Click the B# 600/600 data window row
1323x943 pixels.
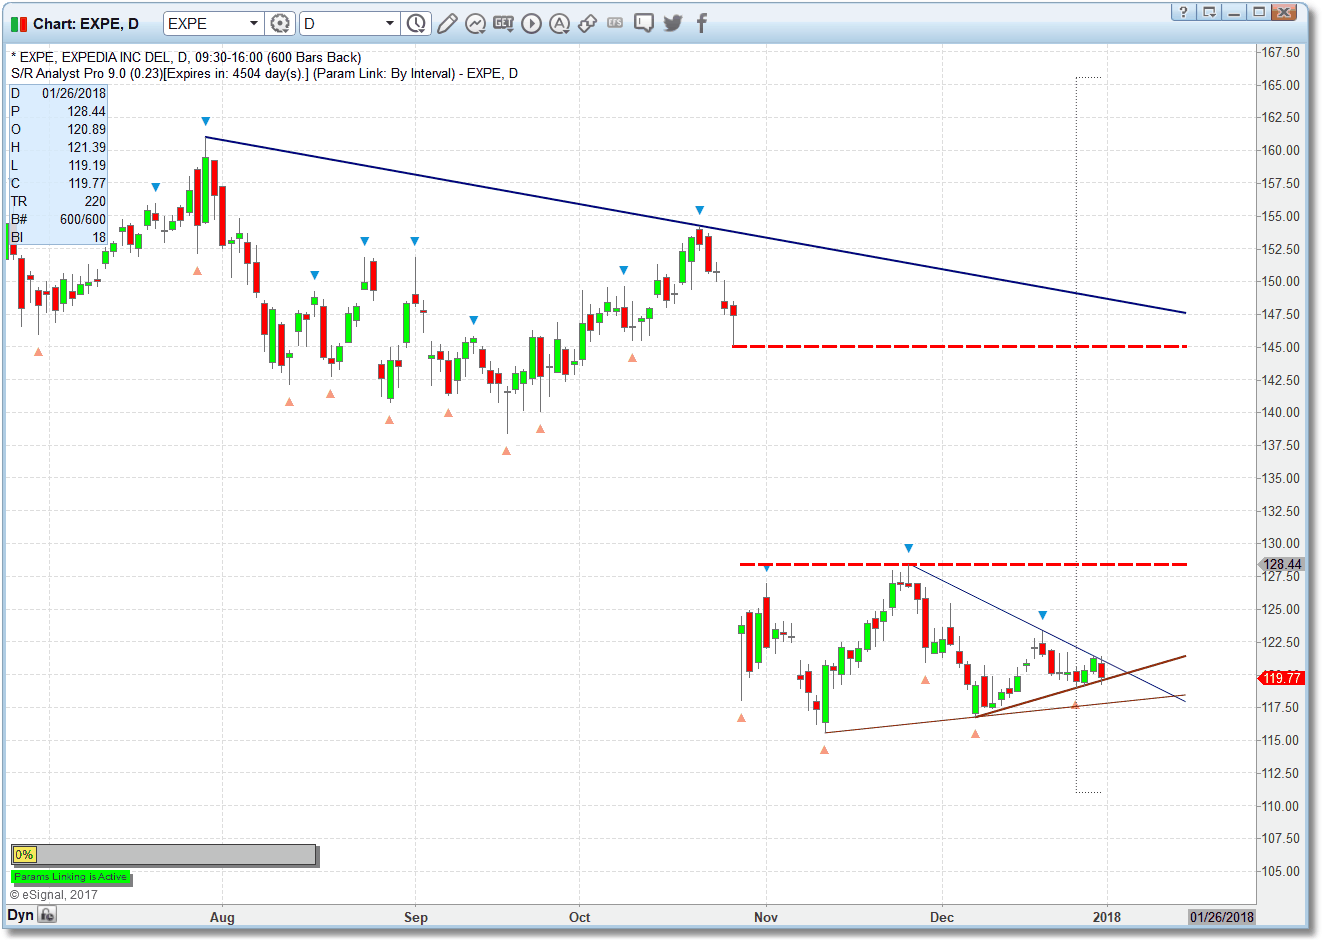[58, 219]
